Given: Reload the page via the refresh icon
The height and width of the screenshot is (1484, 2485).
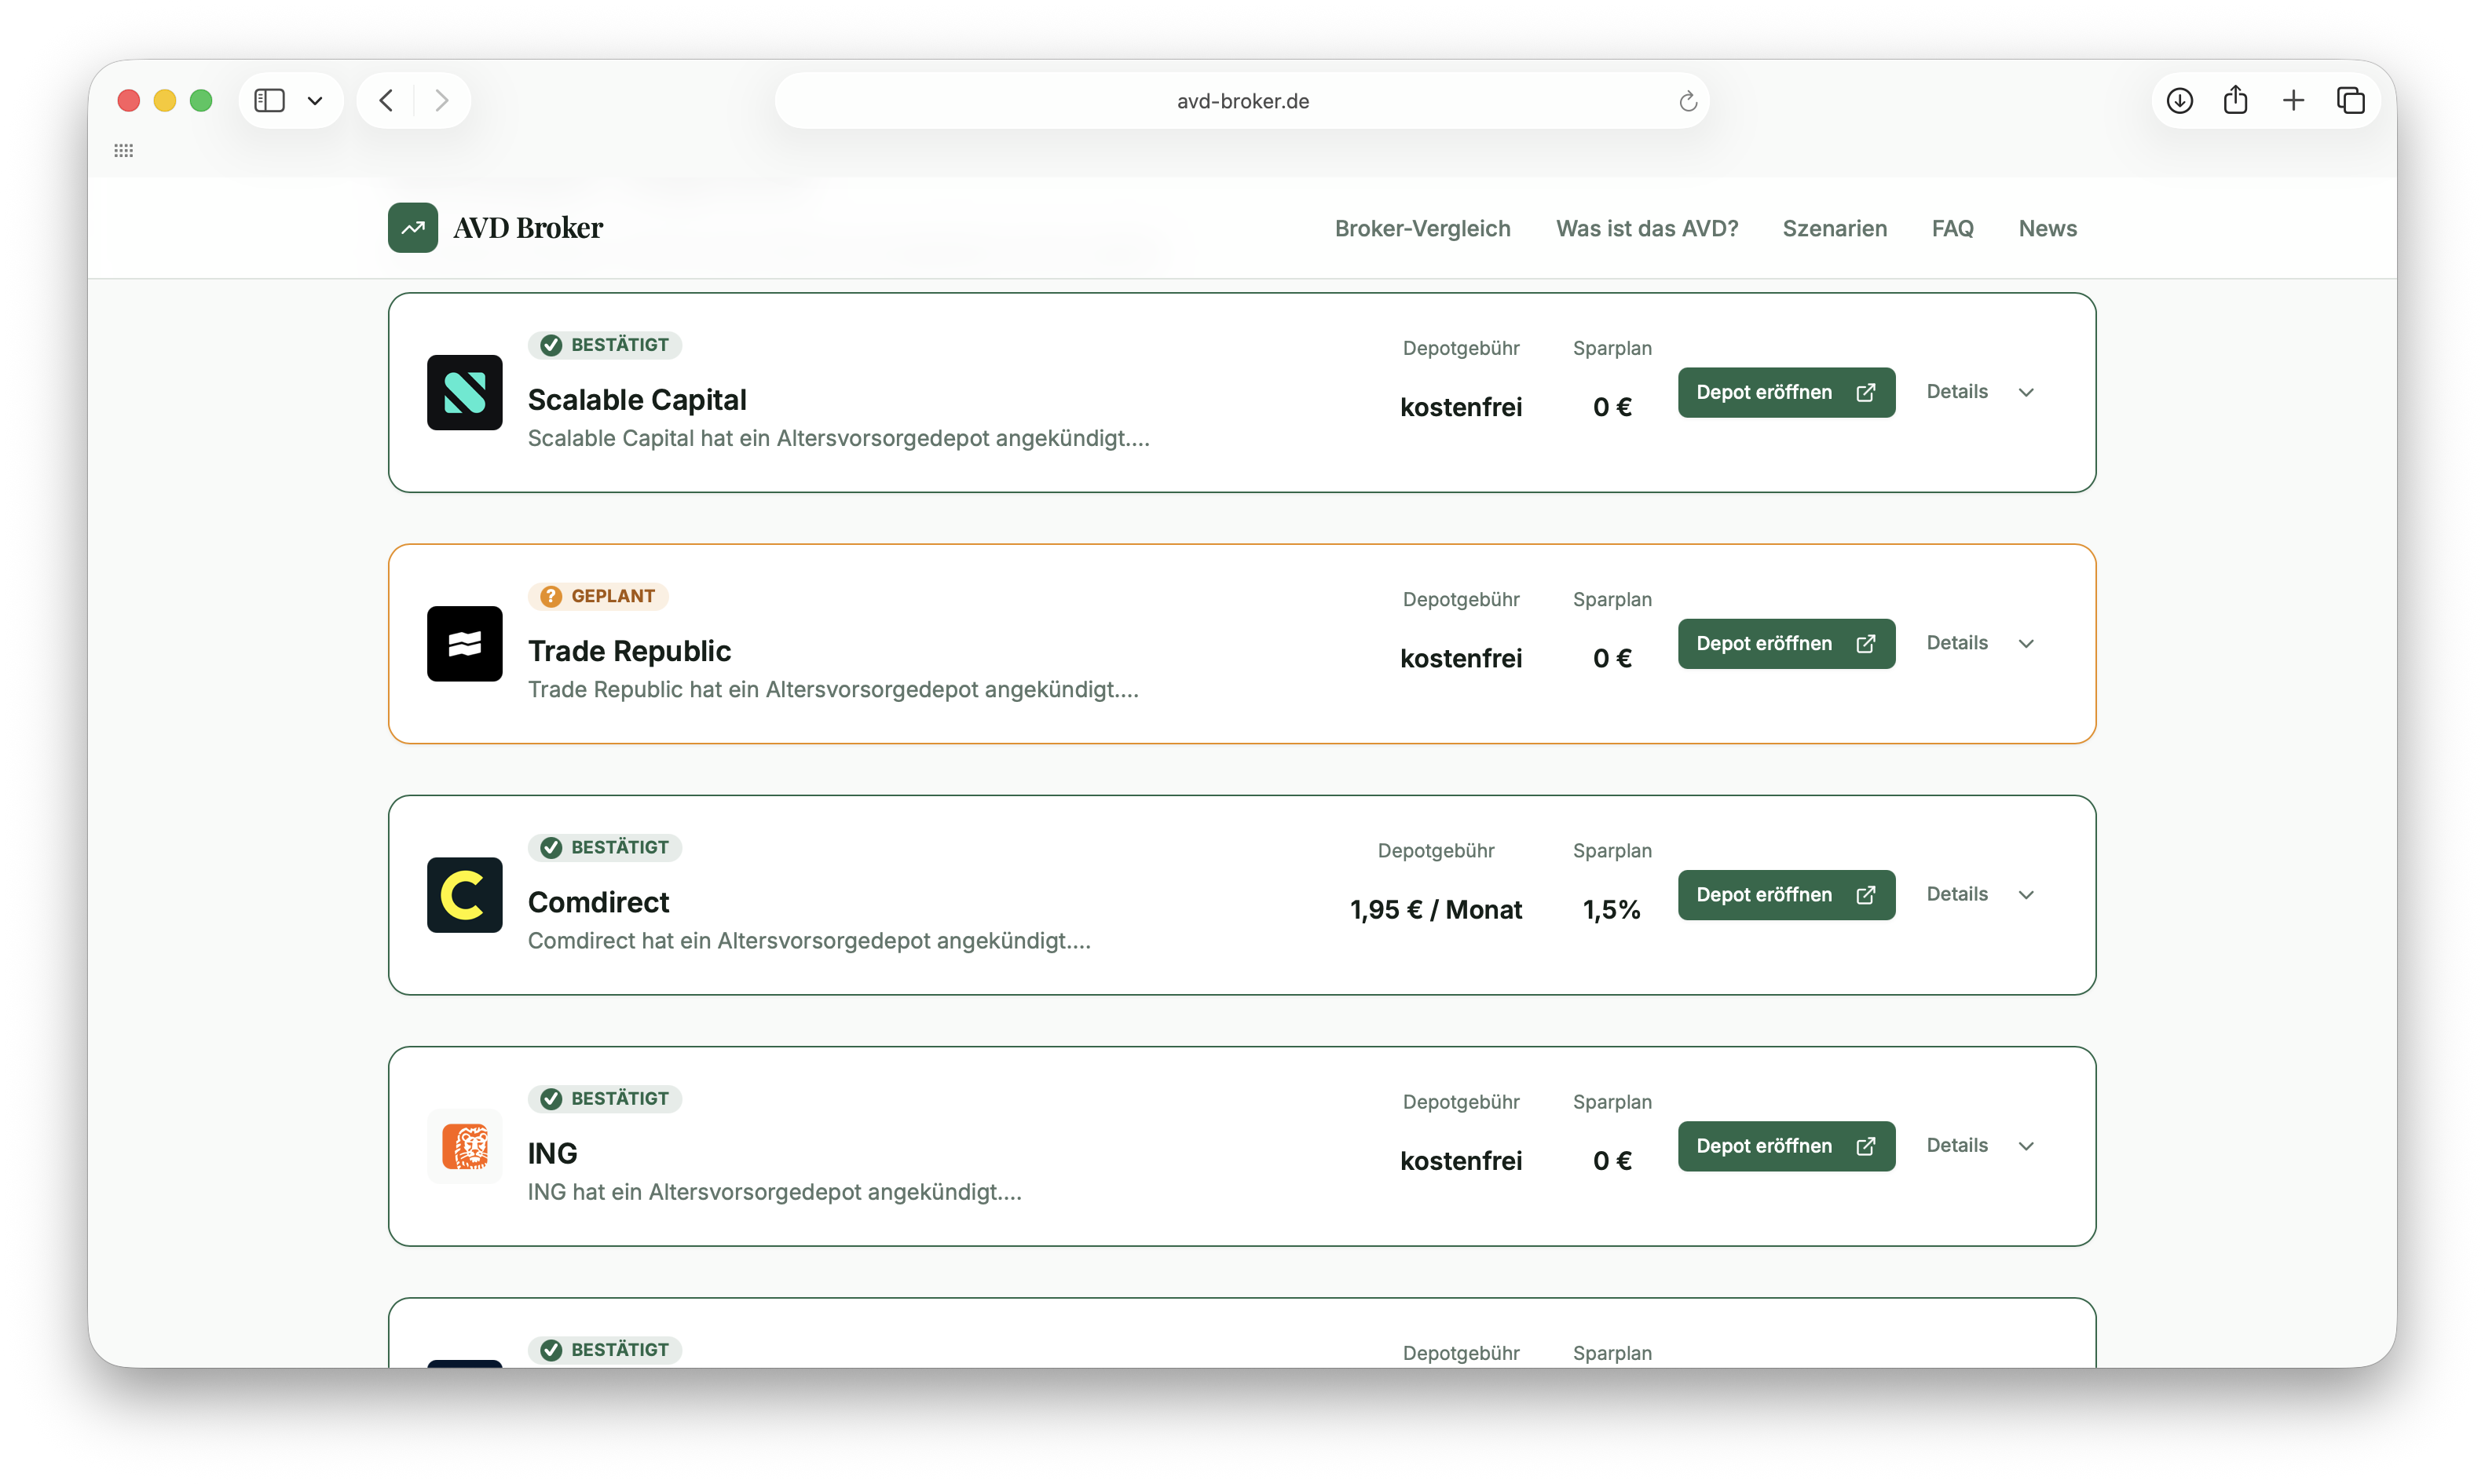Looking at the screenshot, I should click(1687, 101).
